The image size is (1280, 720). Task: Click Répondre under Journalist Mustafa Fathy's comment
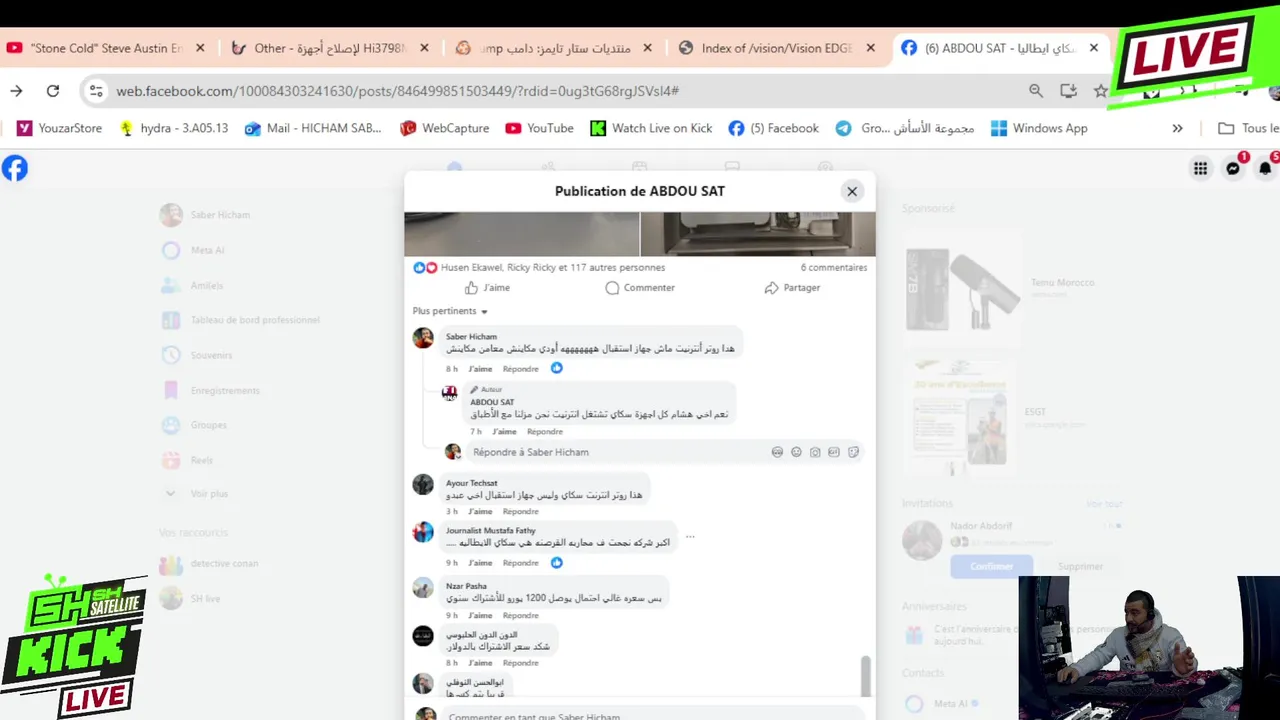tap(520, 563)
